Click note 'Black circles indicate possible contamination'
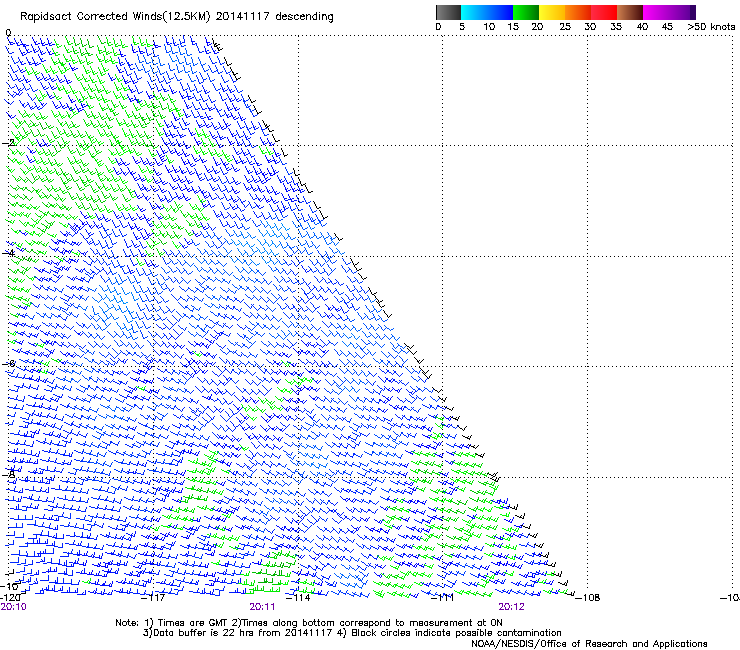The width and height of the screenshot is (740, 650). click(456, 633)
